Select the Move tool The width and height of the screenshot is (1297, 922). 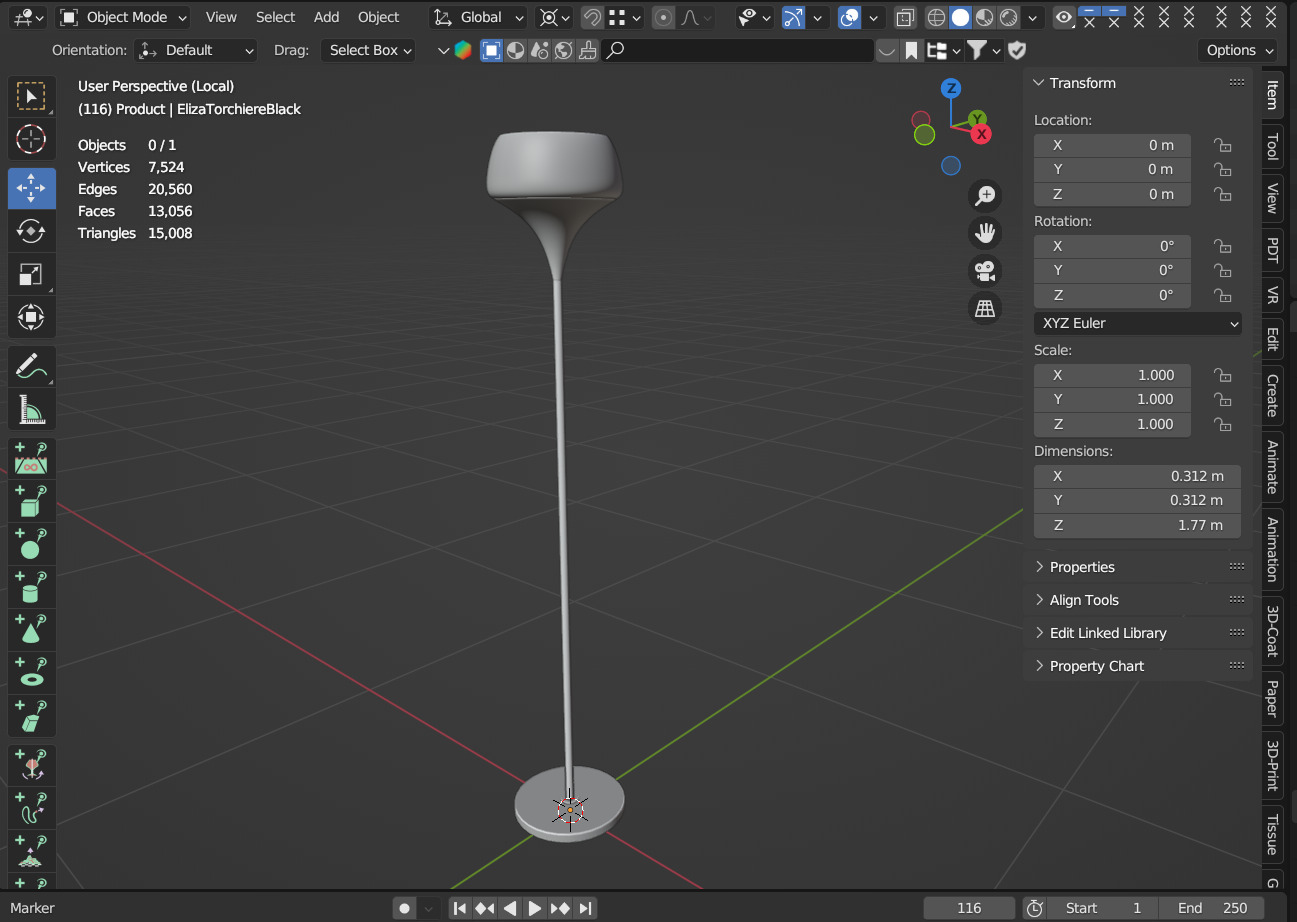click(x=31, y=188)
